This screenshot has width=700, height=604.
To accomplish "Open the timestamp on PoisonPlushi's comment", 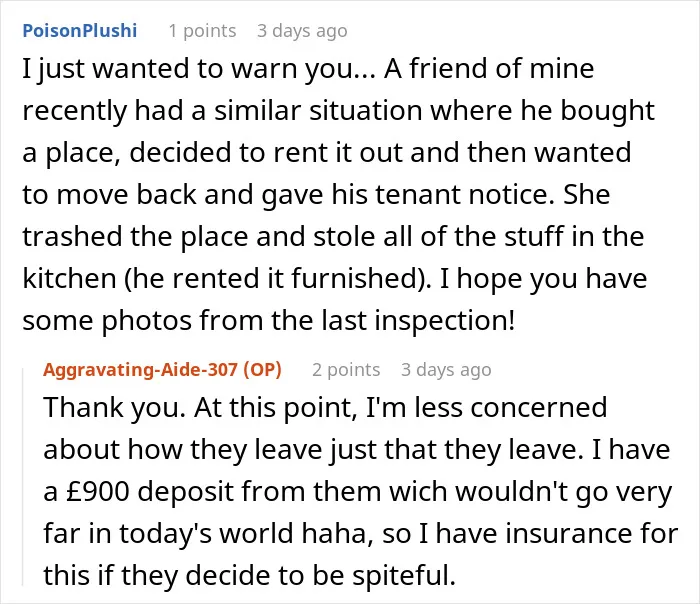I will point(302,31).
